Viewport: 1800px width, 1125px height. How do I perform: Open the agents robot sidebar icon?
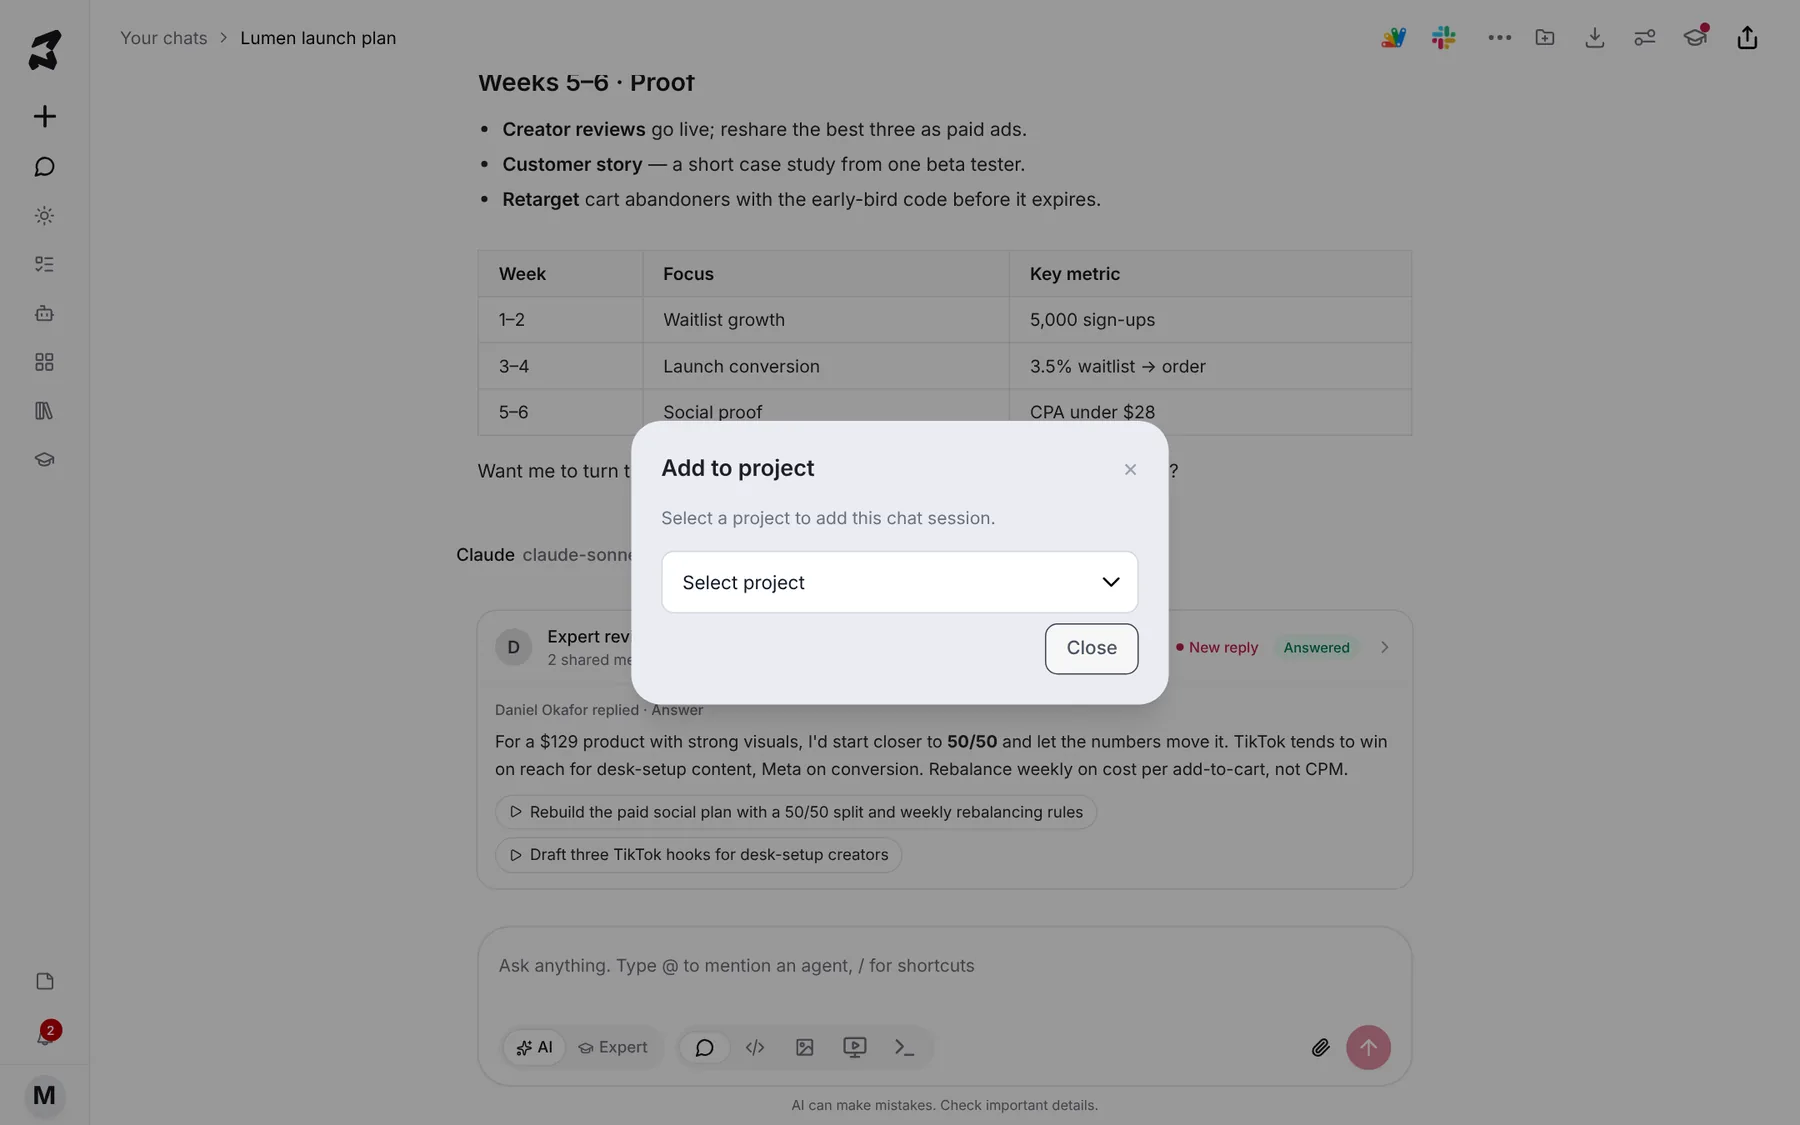coord(44,313)
